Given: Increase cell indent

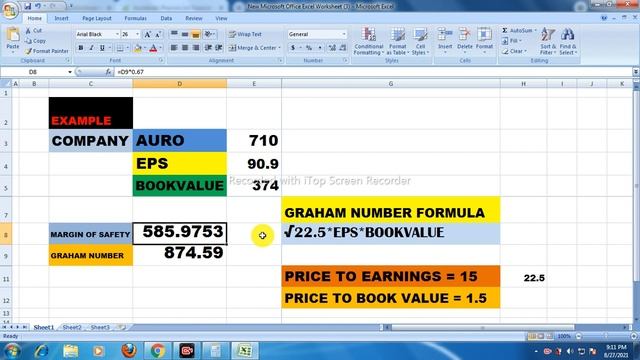Looking at the screenshot, I should point(219,48).
